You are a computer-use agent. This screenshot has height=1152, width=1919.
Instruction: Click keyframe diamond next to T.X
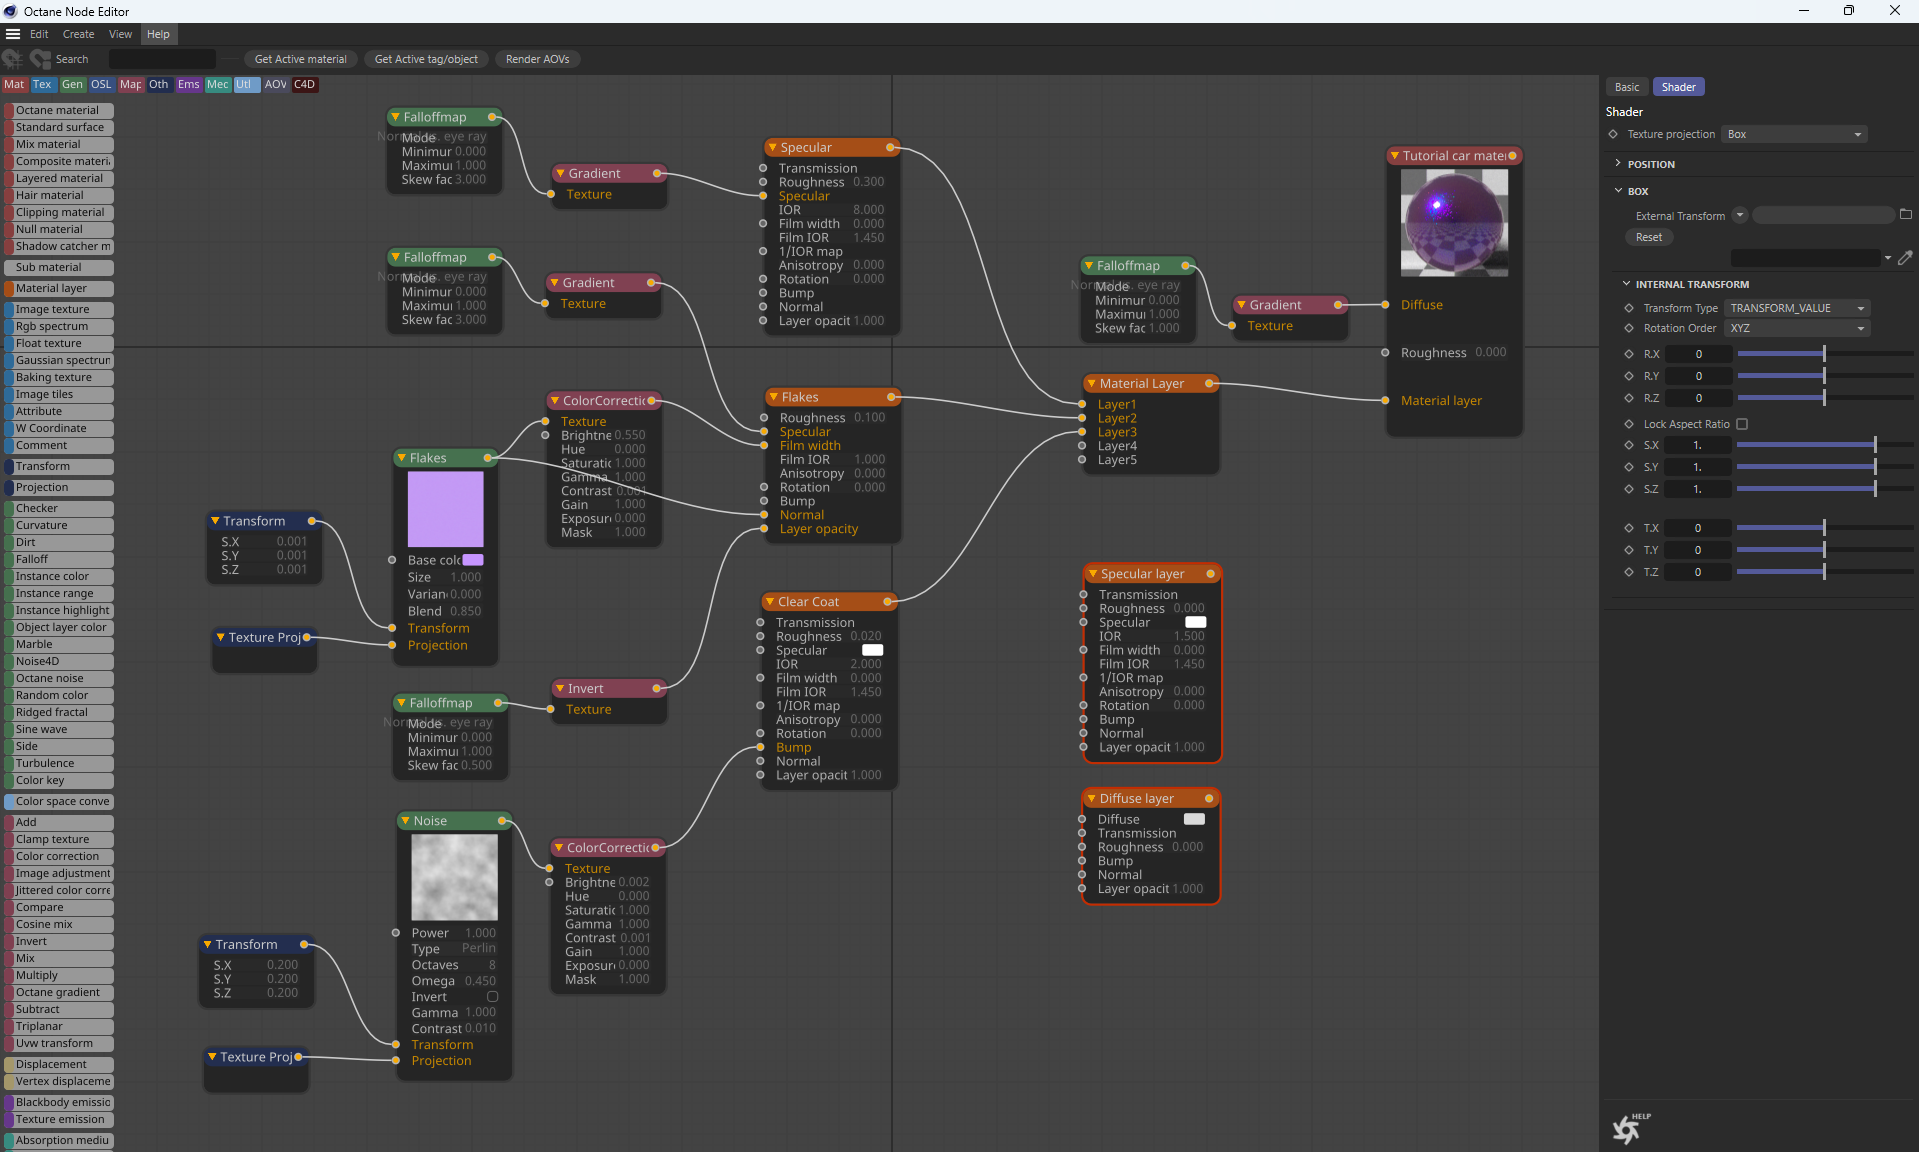pyautogui.click(x=1629, y=528)
